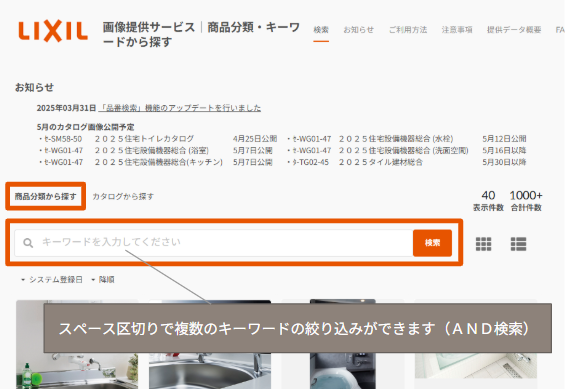Click the 2025タイル建材総合 entry
565x389 pixels.
point(381,162)
